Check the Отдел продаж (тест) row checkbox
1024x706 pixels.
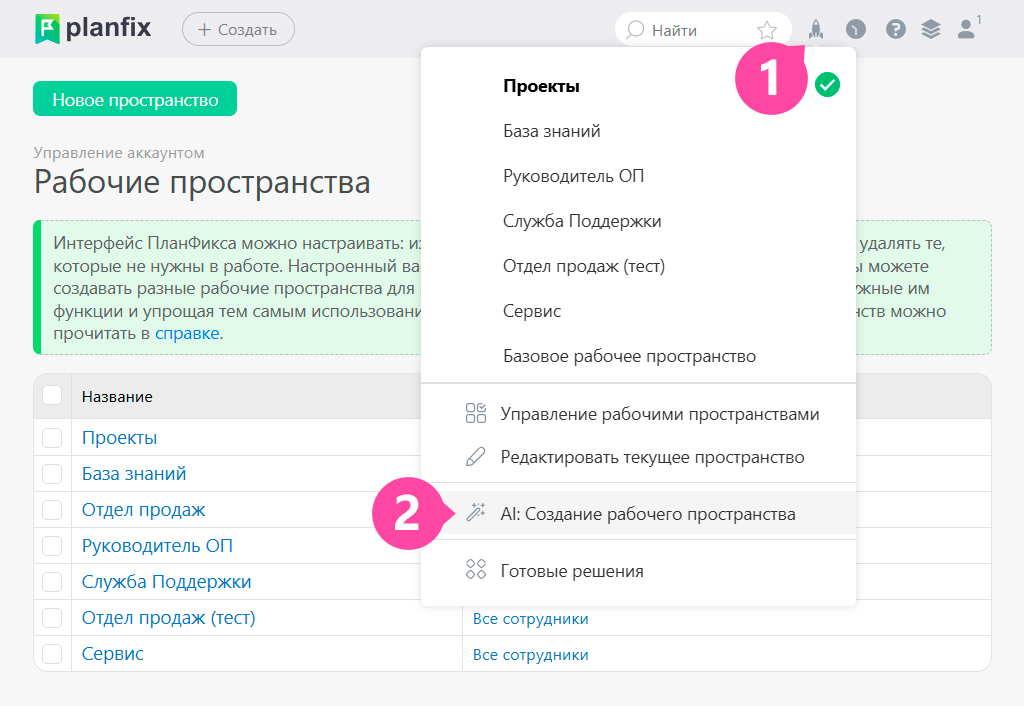click(52, 617)
